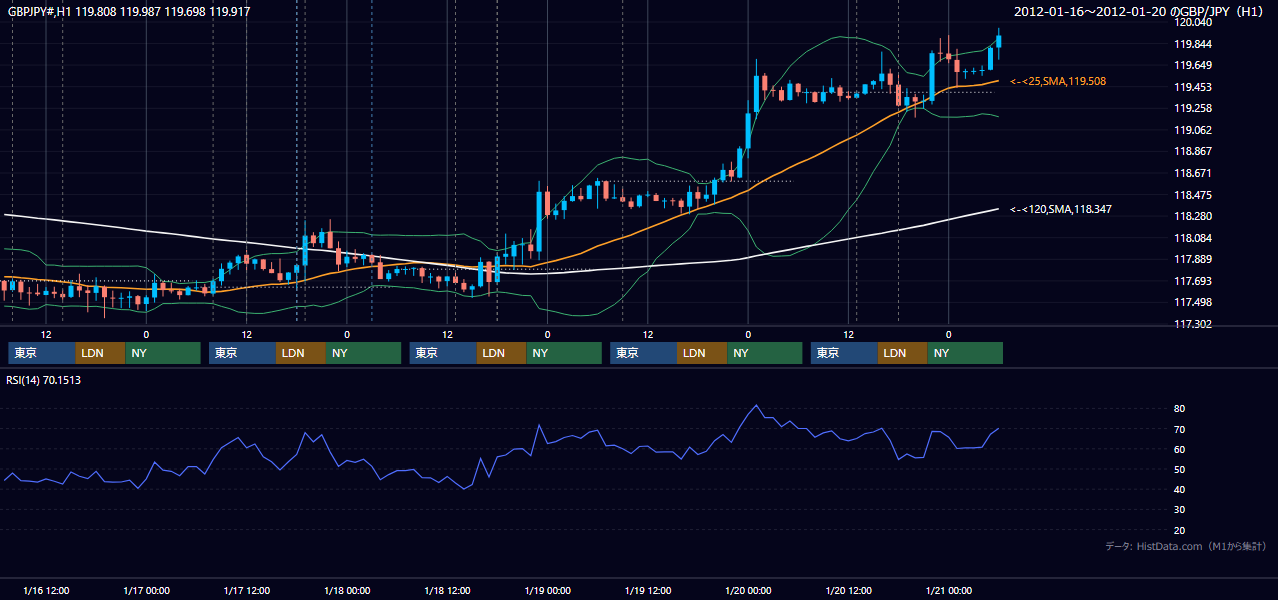Click price axis value 117.302
The height and width of the screenshot is (600, 1278).
coord(1193,325)
